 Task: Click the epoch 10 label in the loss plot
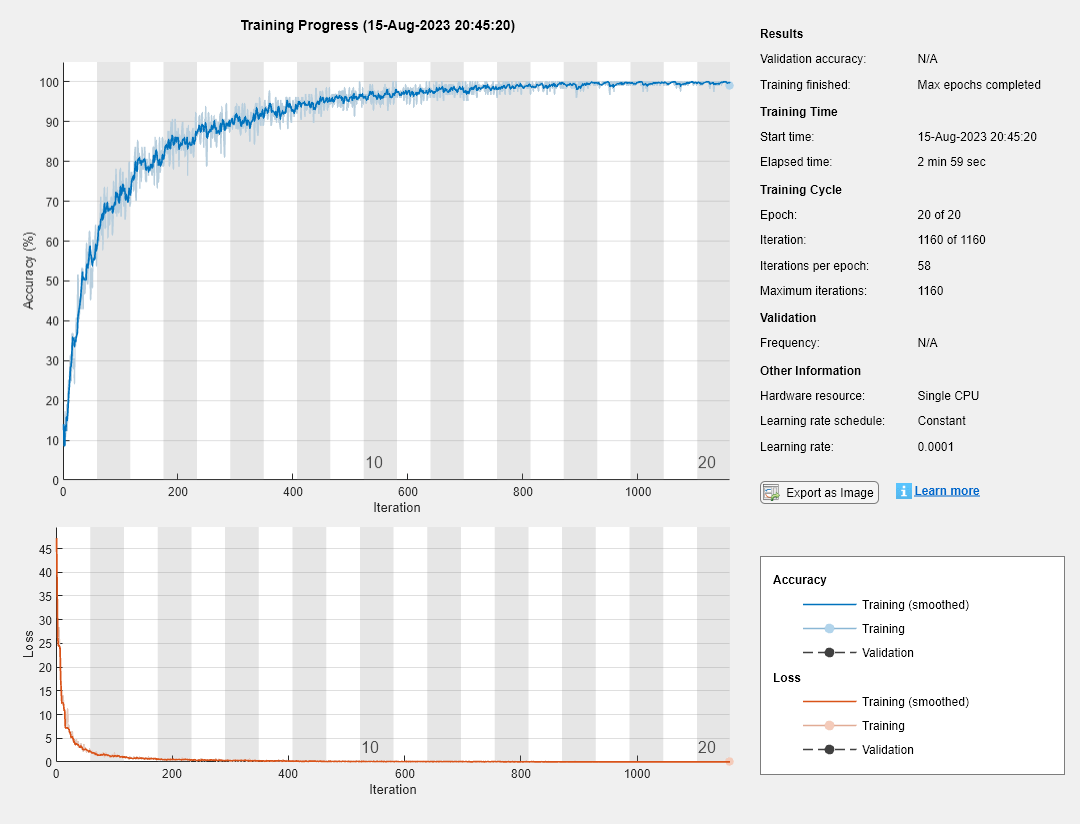pyautogui.click(x=370, y=748)
